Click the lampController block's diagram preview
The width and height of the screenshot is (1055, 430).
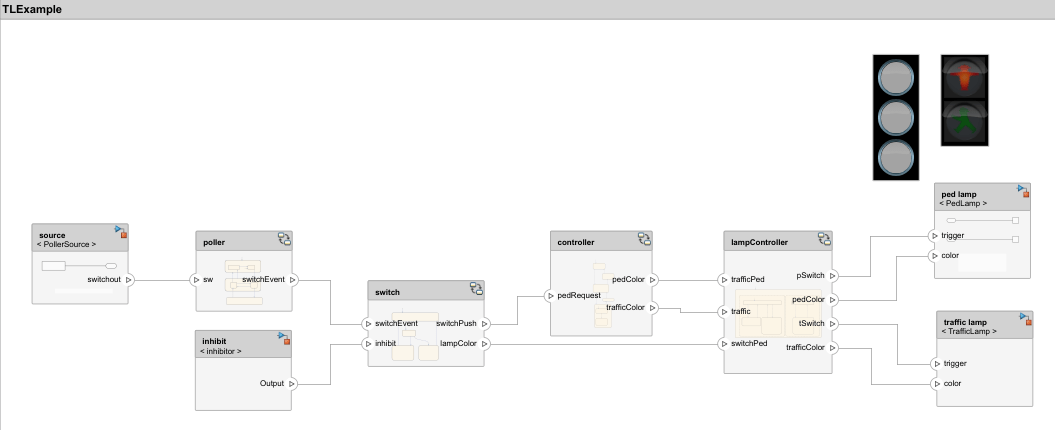[x=778, y=314]
